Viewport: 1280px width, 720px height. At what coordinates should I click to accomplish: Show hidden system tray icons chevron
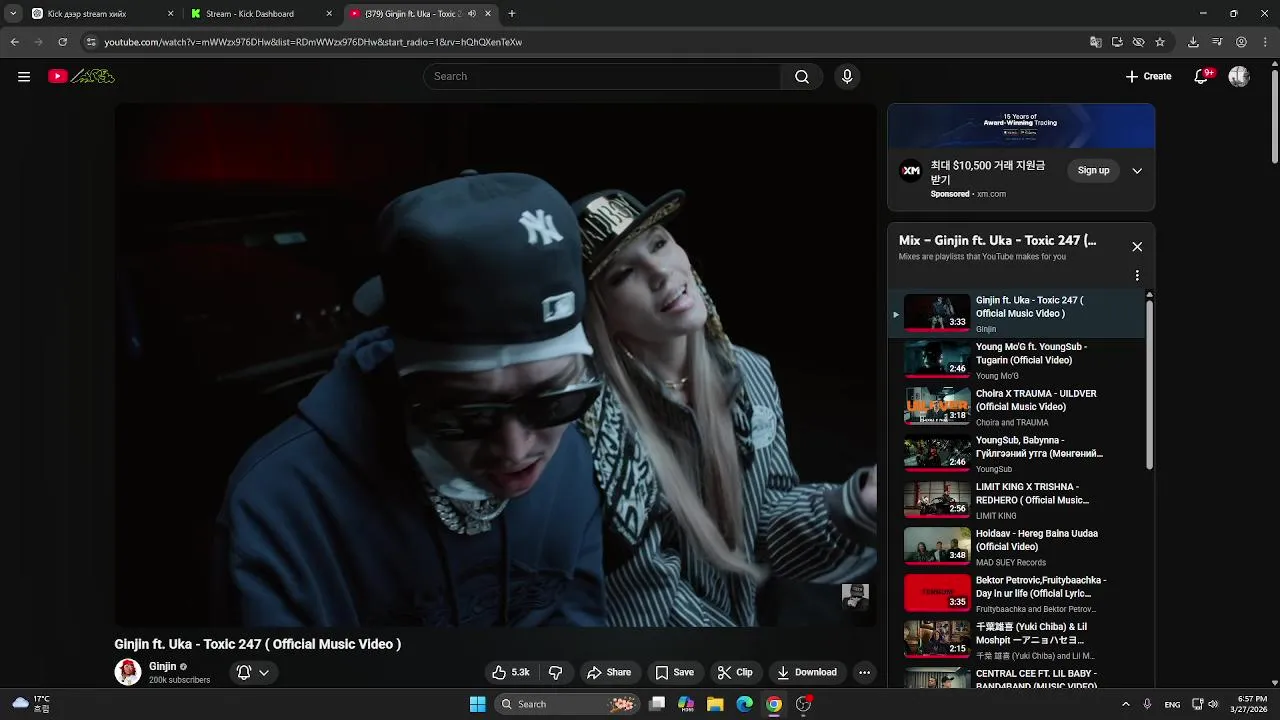tap(1125, 704)
